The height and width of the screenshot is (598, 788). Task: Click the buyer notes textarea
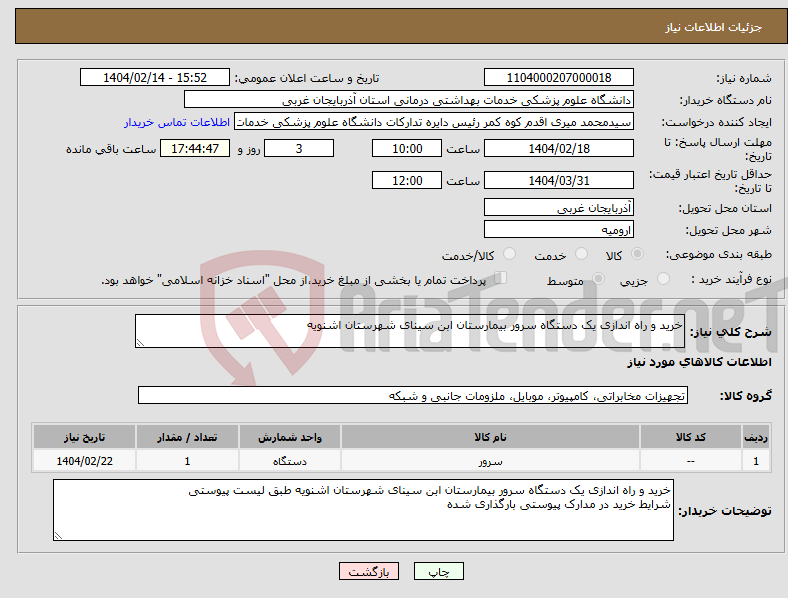tap(363, 510)
